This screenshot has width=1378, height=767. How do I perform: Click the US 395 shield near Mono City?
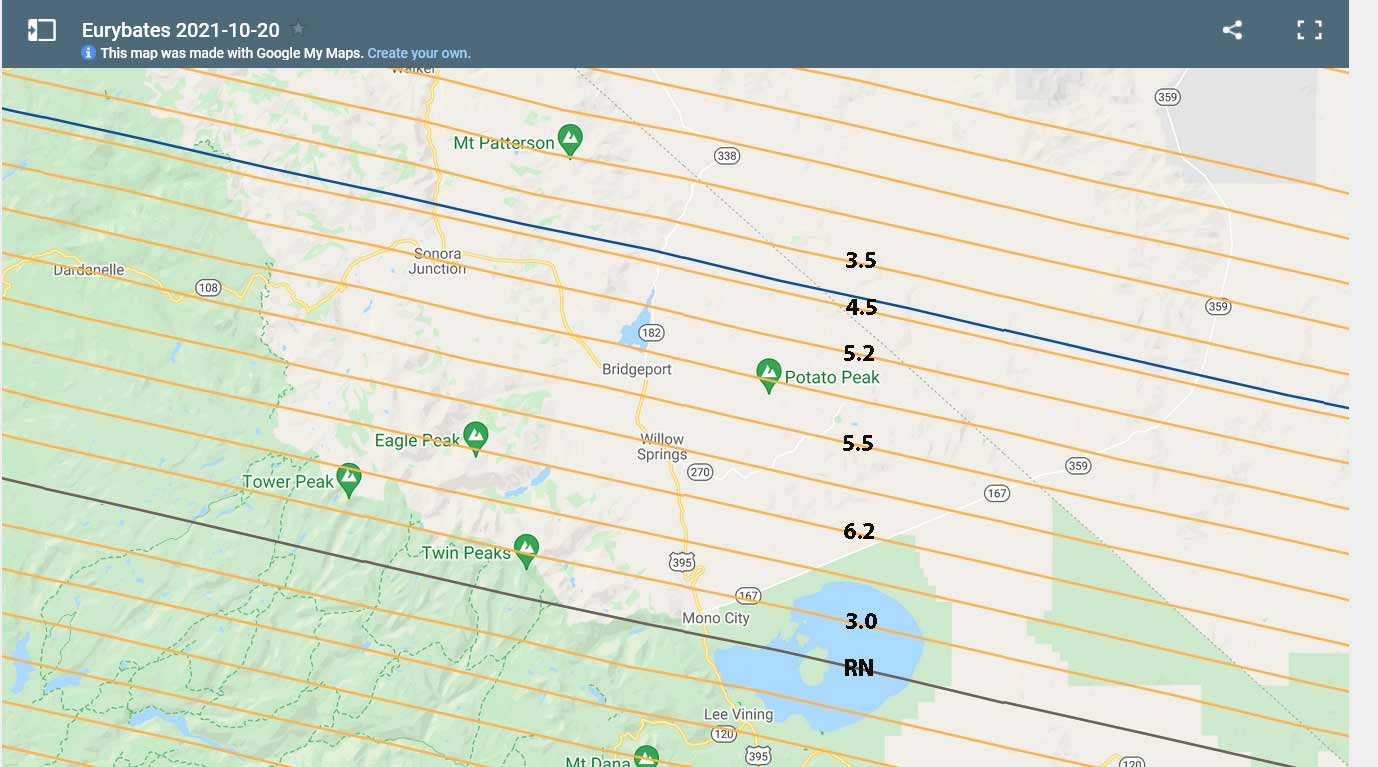pos(682,563)
